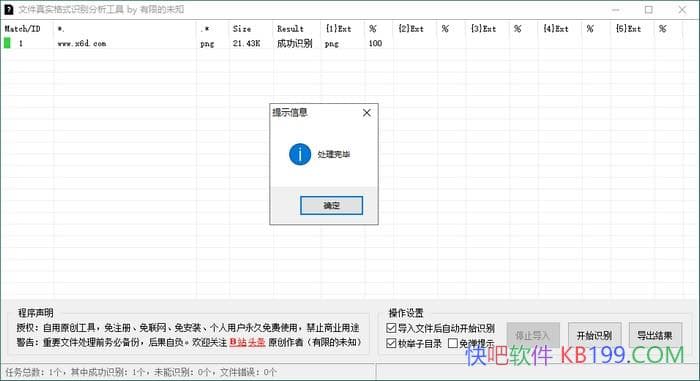700x381 pixels.
Task: Maximize the main application window
Action: click(649, 9)
